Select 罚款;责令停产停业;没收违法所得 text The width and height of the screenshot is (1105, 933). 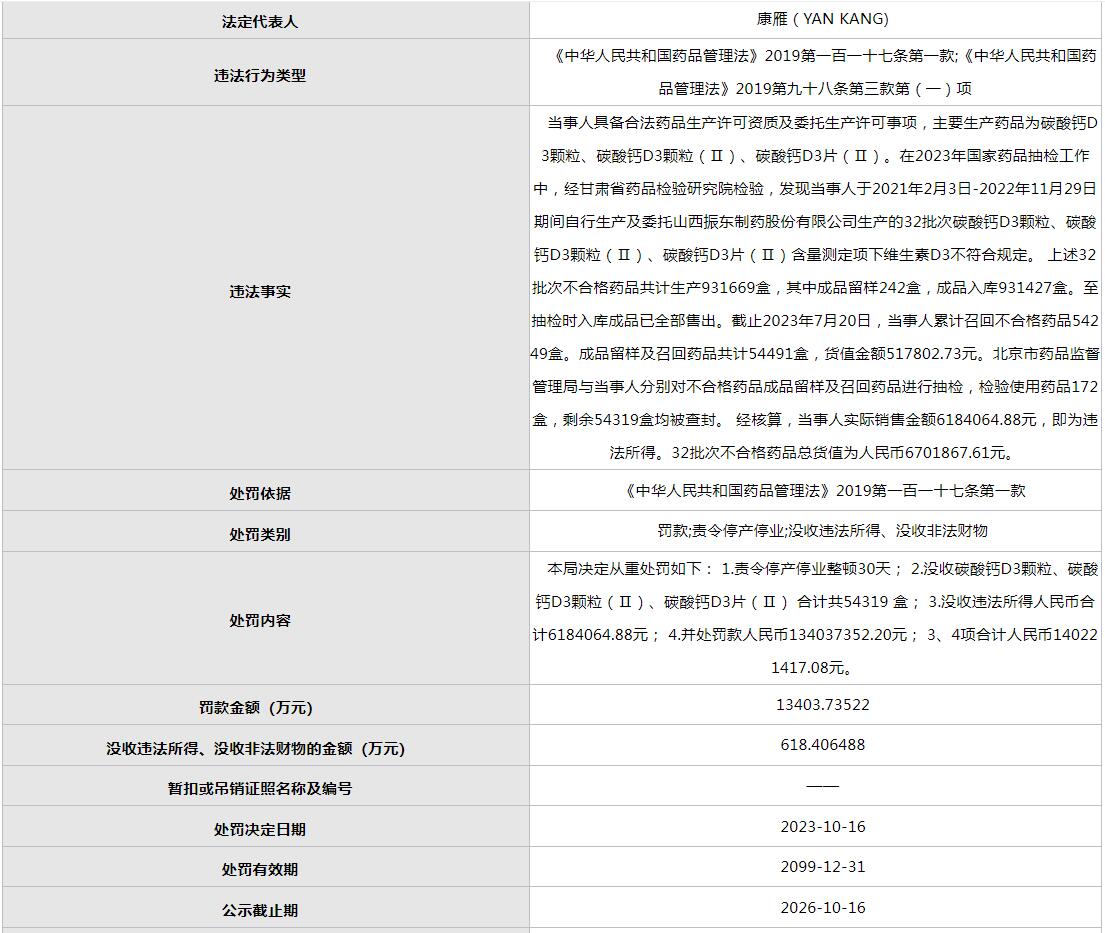point(822,531)
